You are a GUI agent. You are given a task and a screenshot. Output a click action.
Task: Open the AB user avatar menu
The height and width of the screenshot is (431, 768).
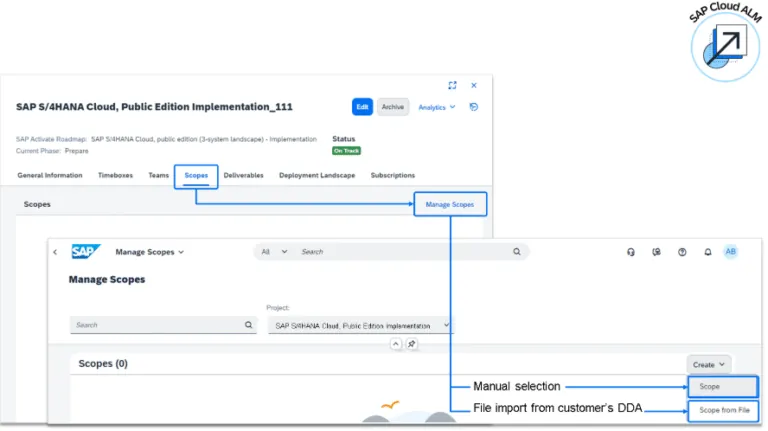pyautogui.click(x=730, y=252)
